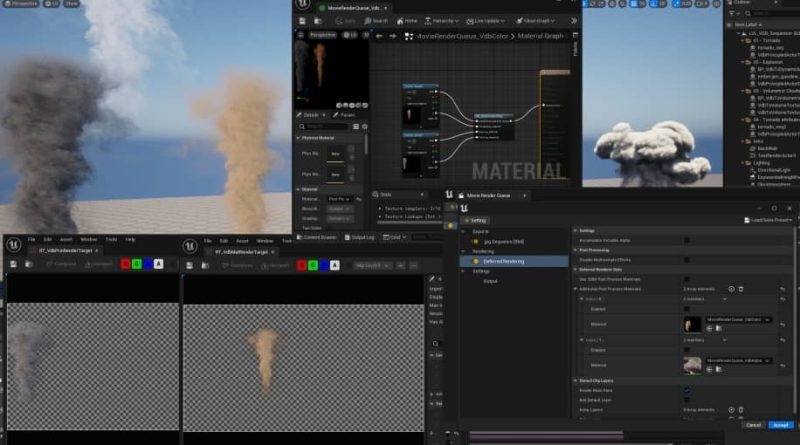800x445 pixels.
Task: Navigate back in the material graph
Action: [379, 36]
